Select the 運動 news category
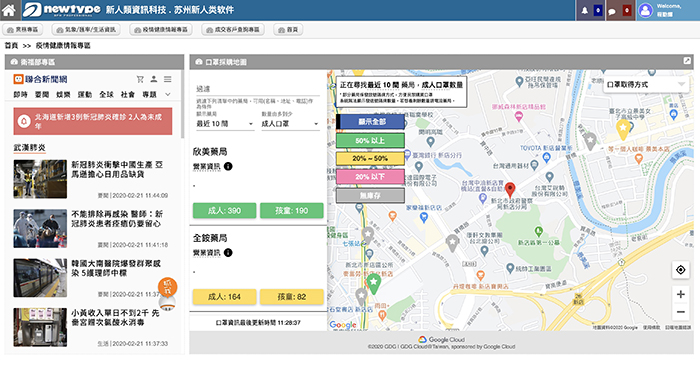The height and width of the screenshot is (365, 700). coord(85,95)
